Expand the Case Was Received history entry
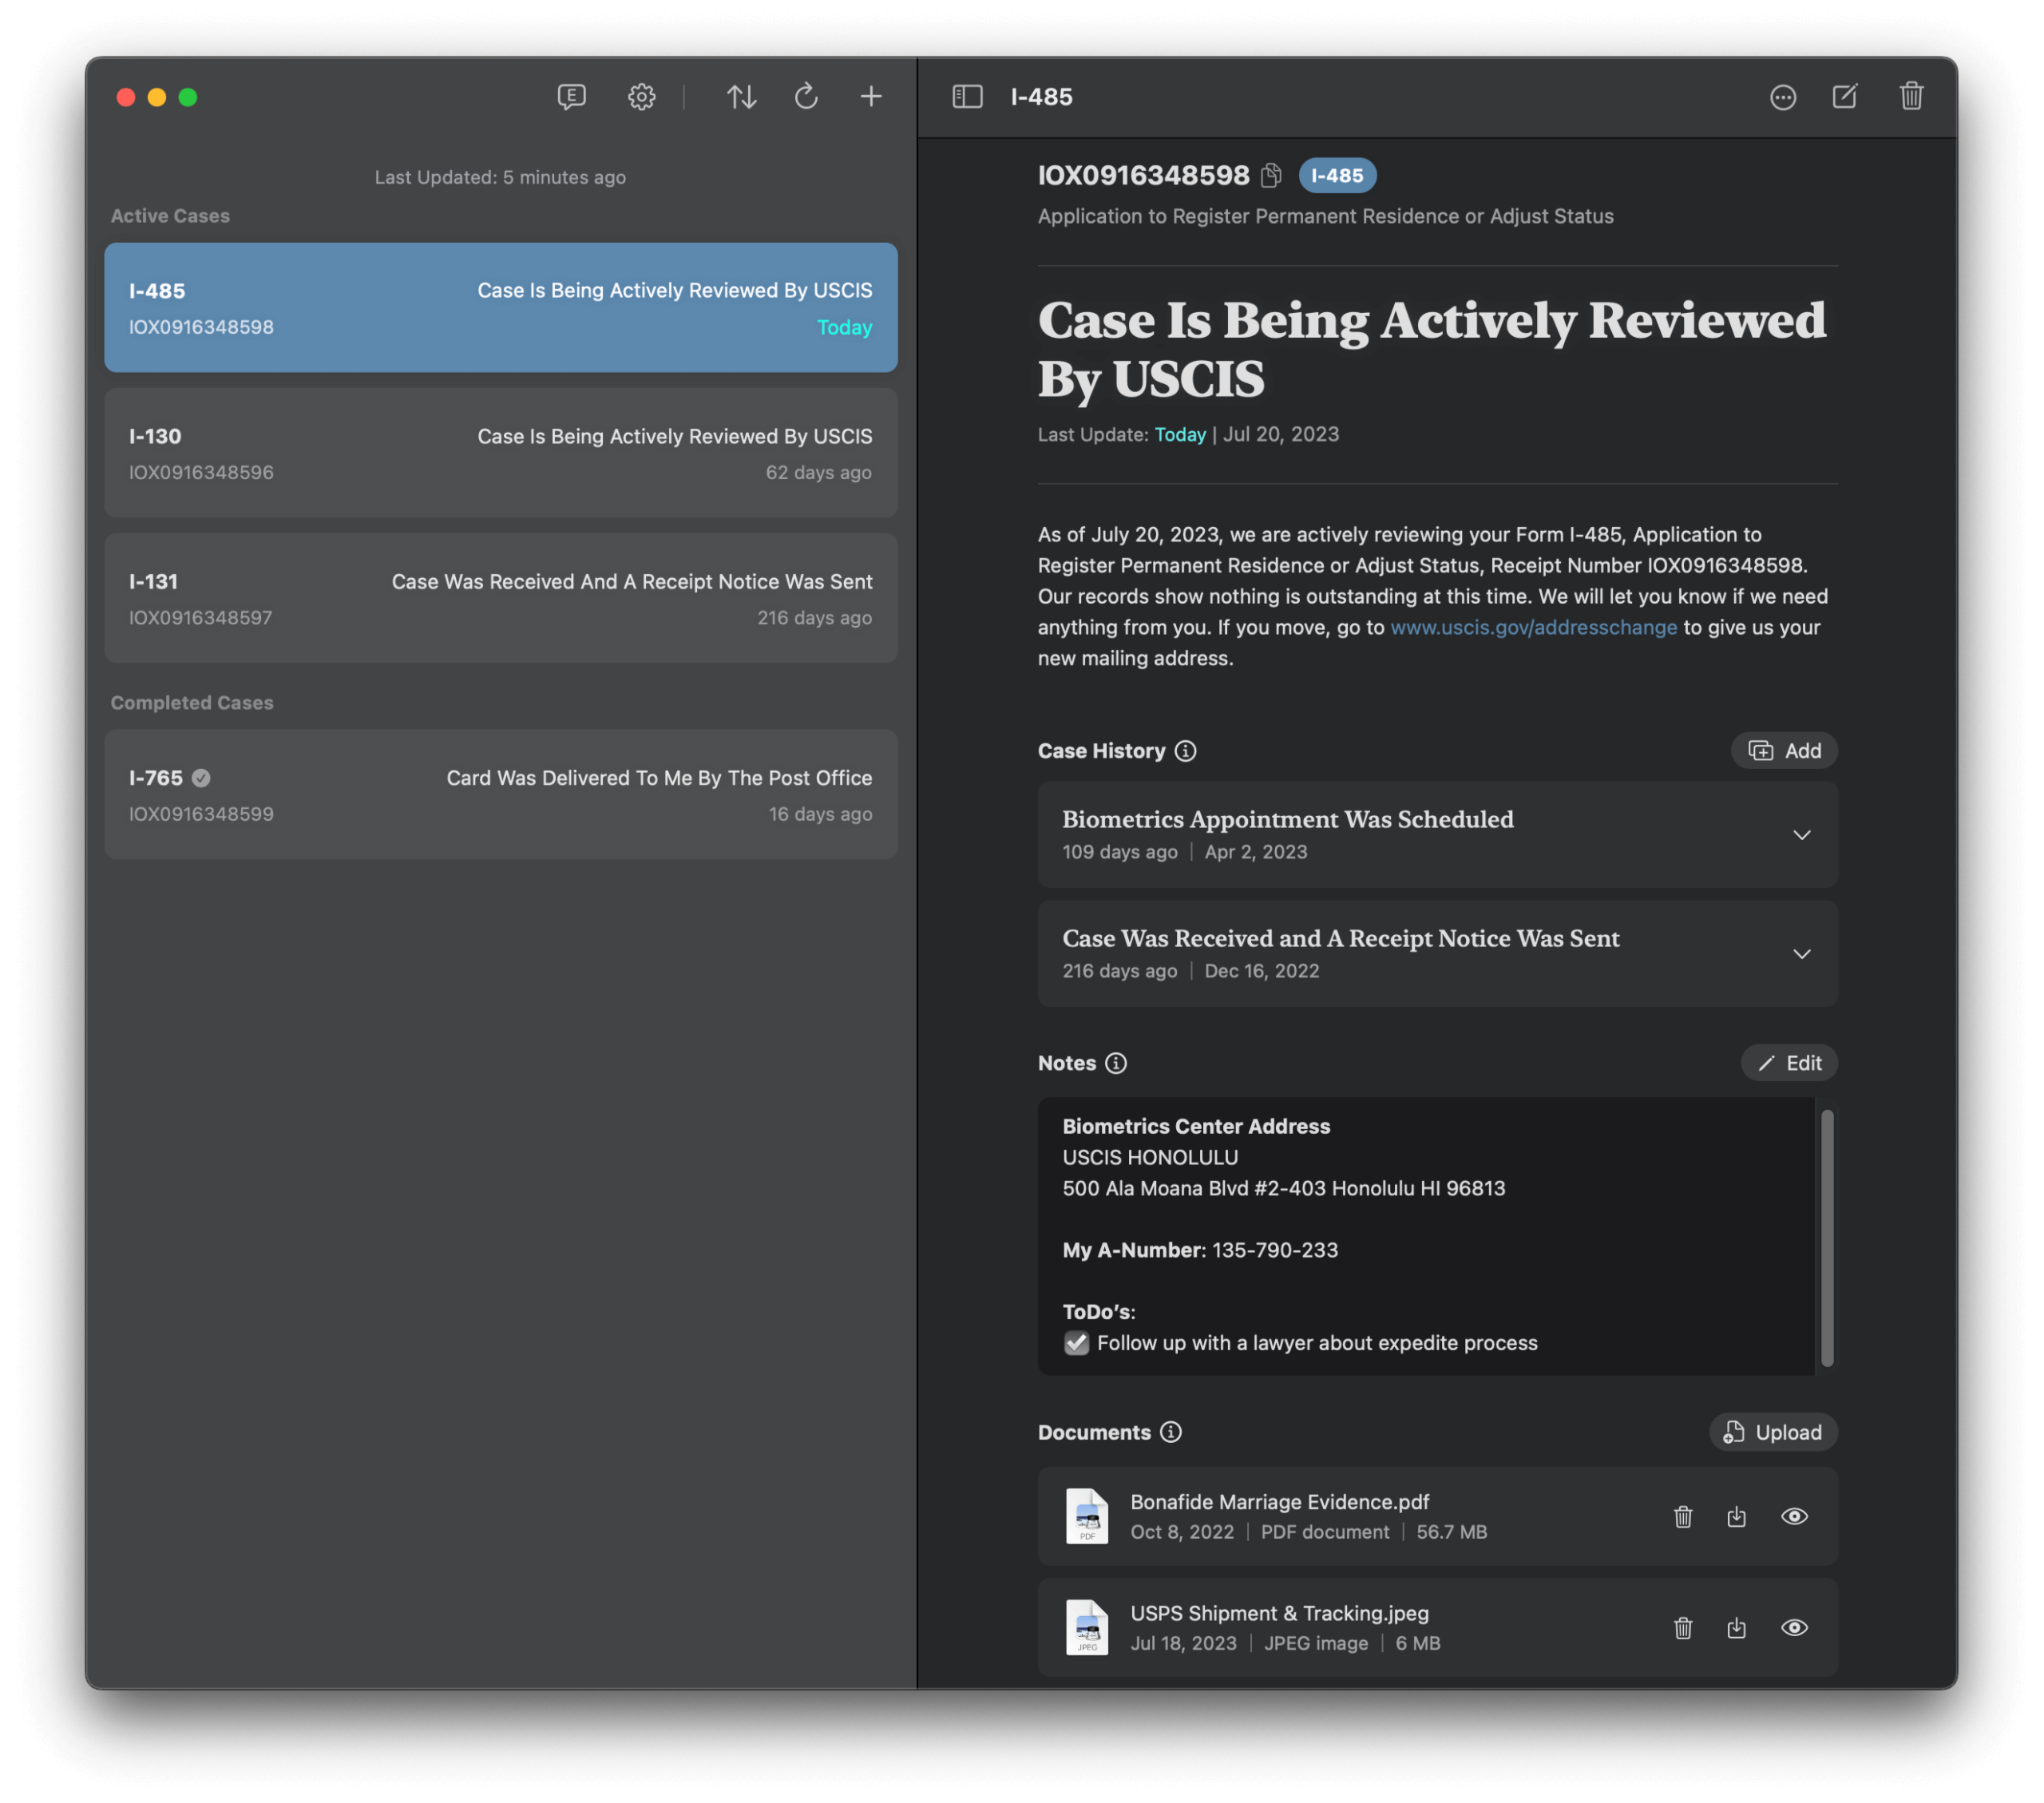The image size is (2044, 1803). (1801, 954)
